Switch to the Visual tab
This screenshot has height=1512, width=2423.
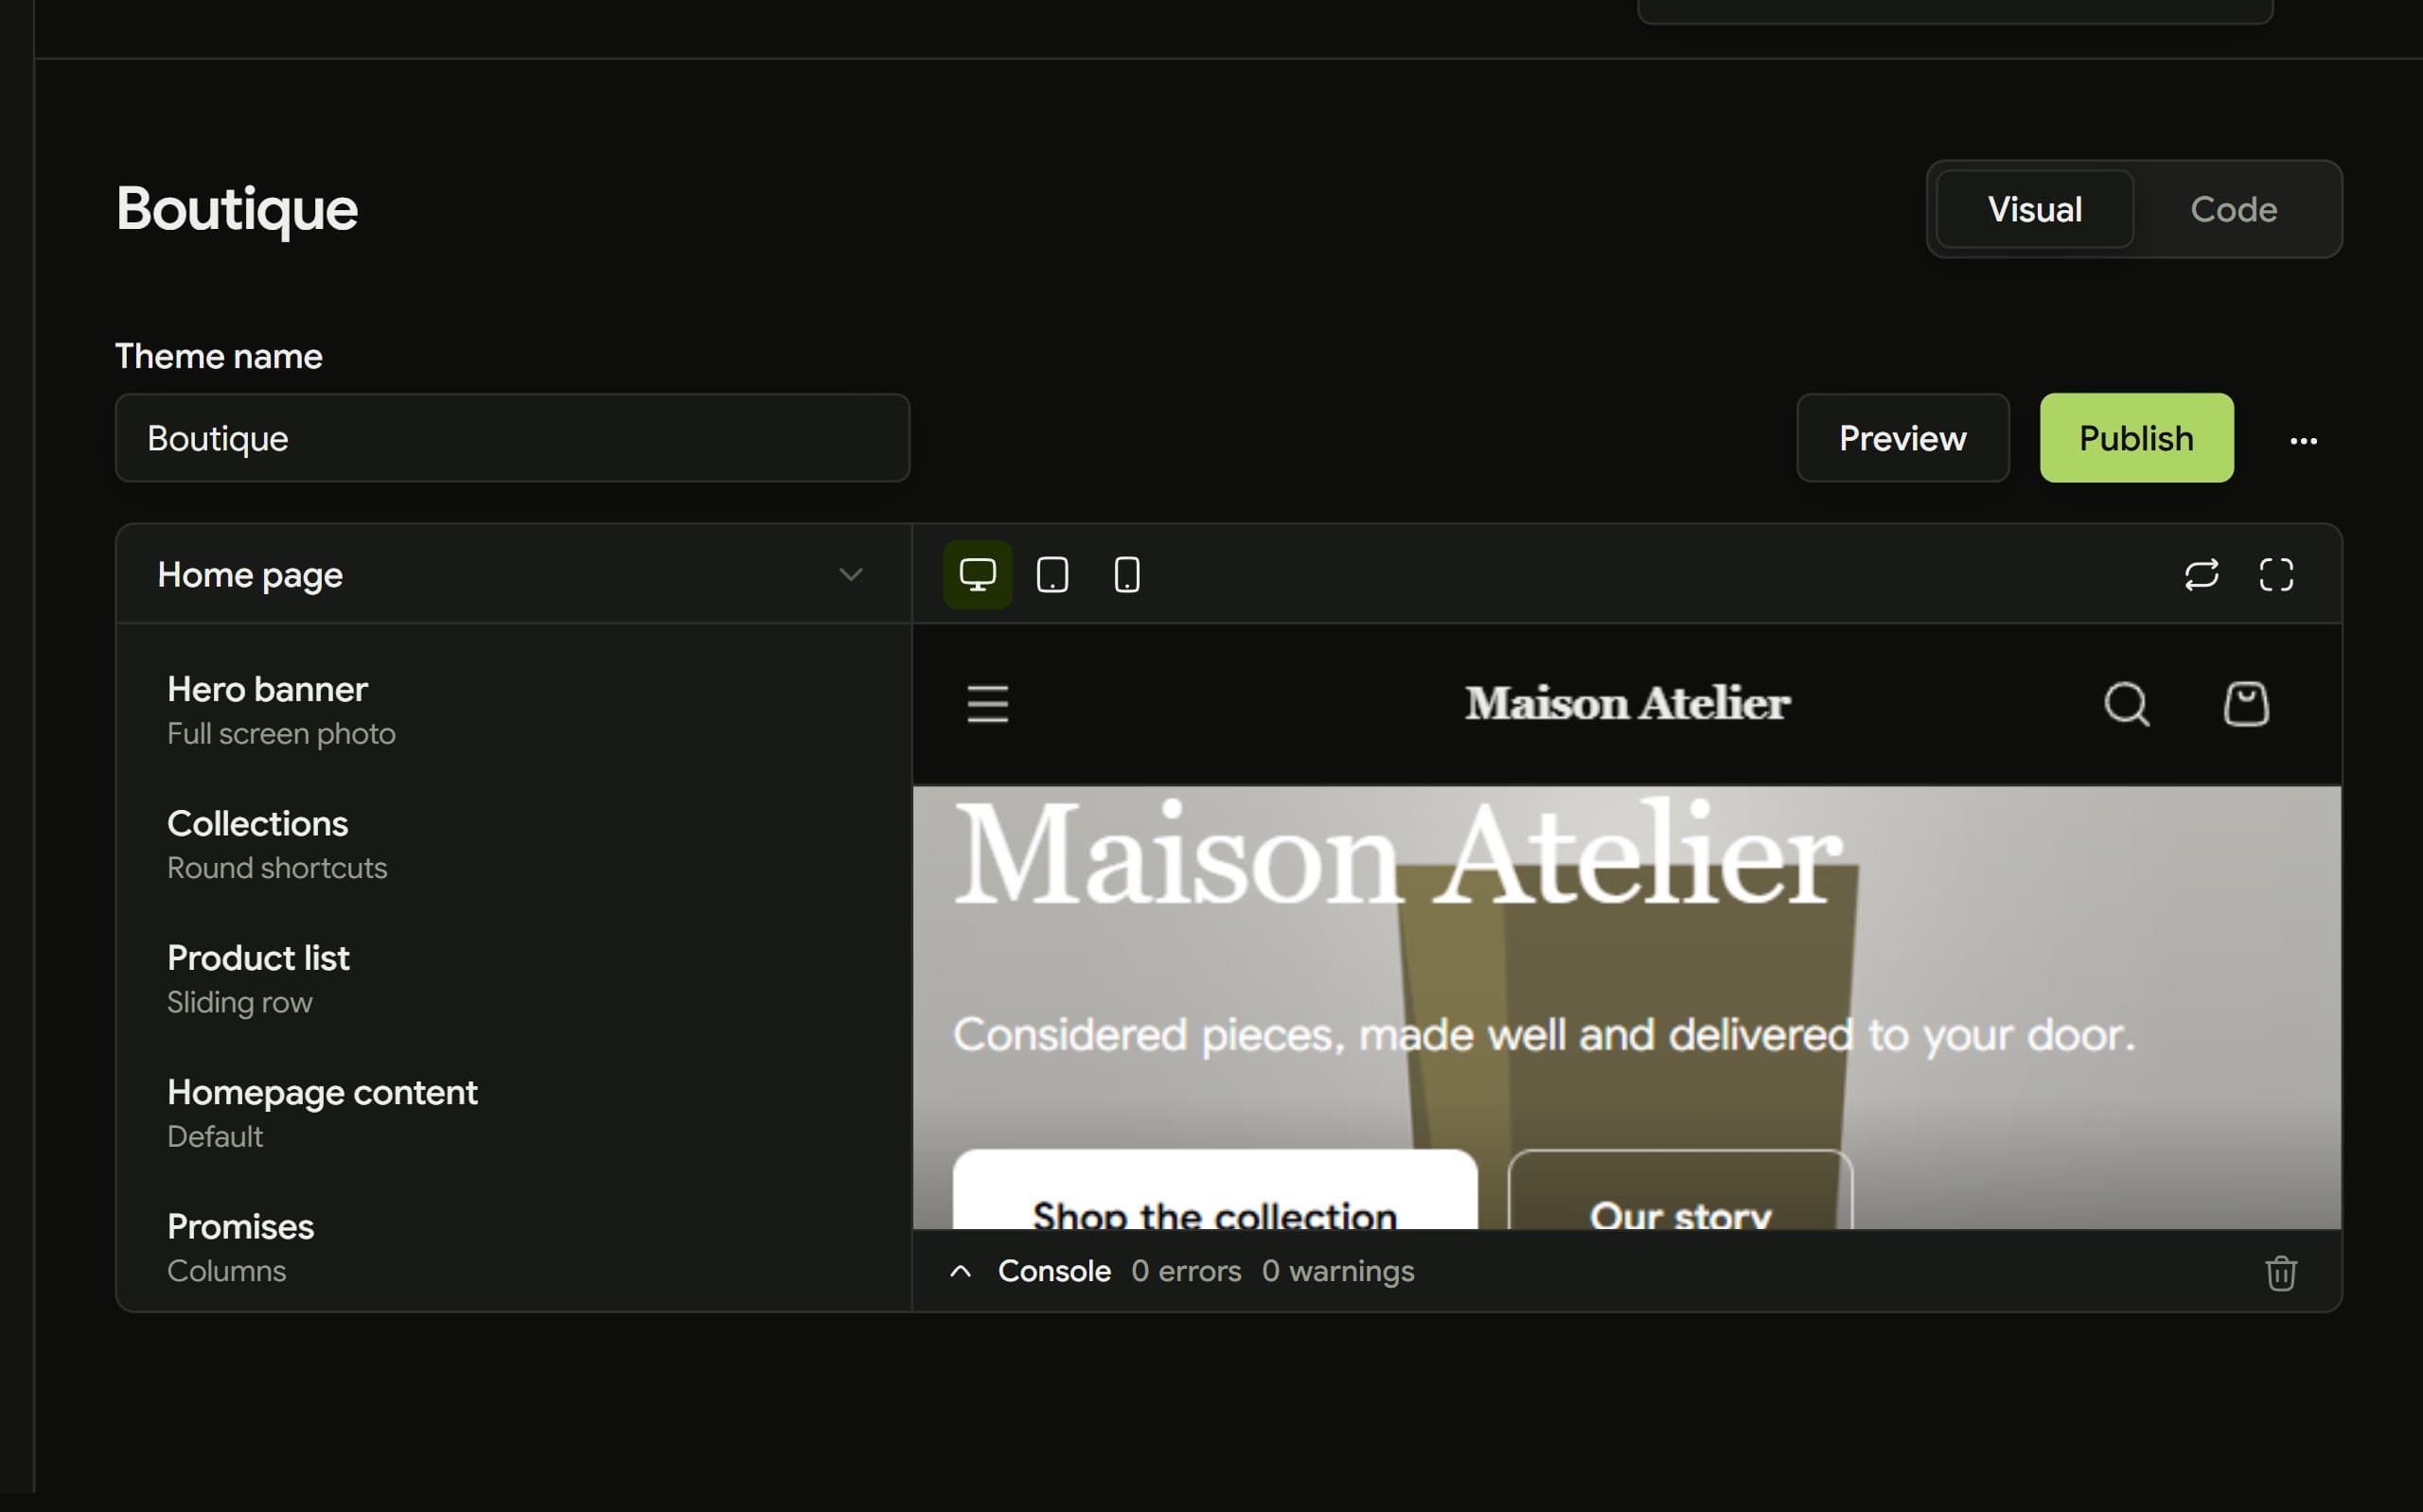click(2034, 209)
